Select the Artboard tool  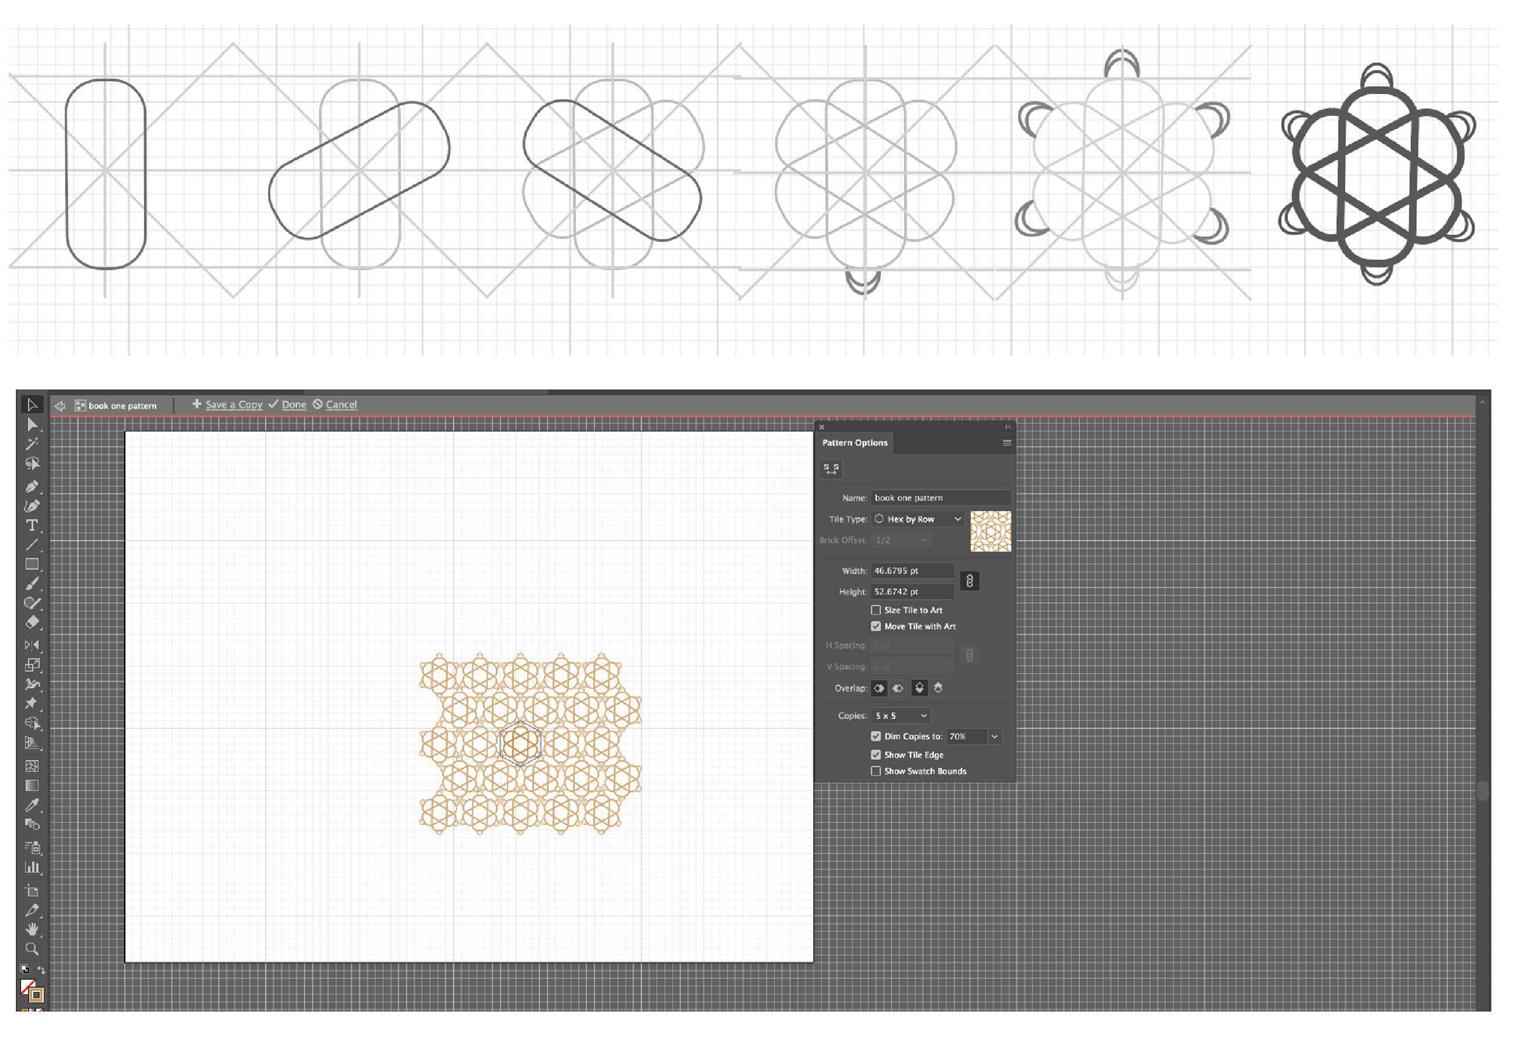32,890
